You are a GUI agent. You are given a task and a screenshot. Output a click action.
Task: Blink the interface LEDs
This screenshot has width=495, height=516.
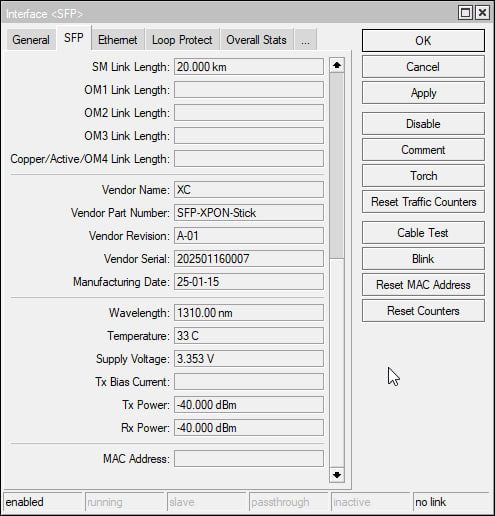tap(423, 259)
